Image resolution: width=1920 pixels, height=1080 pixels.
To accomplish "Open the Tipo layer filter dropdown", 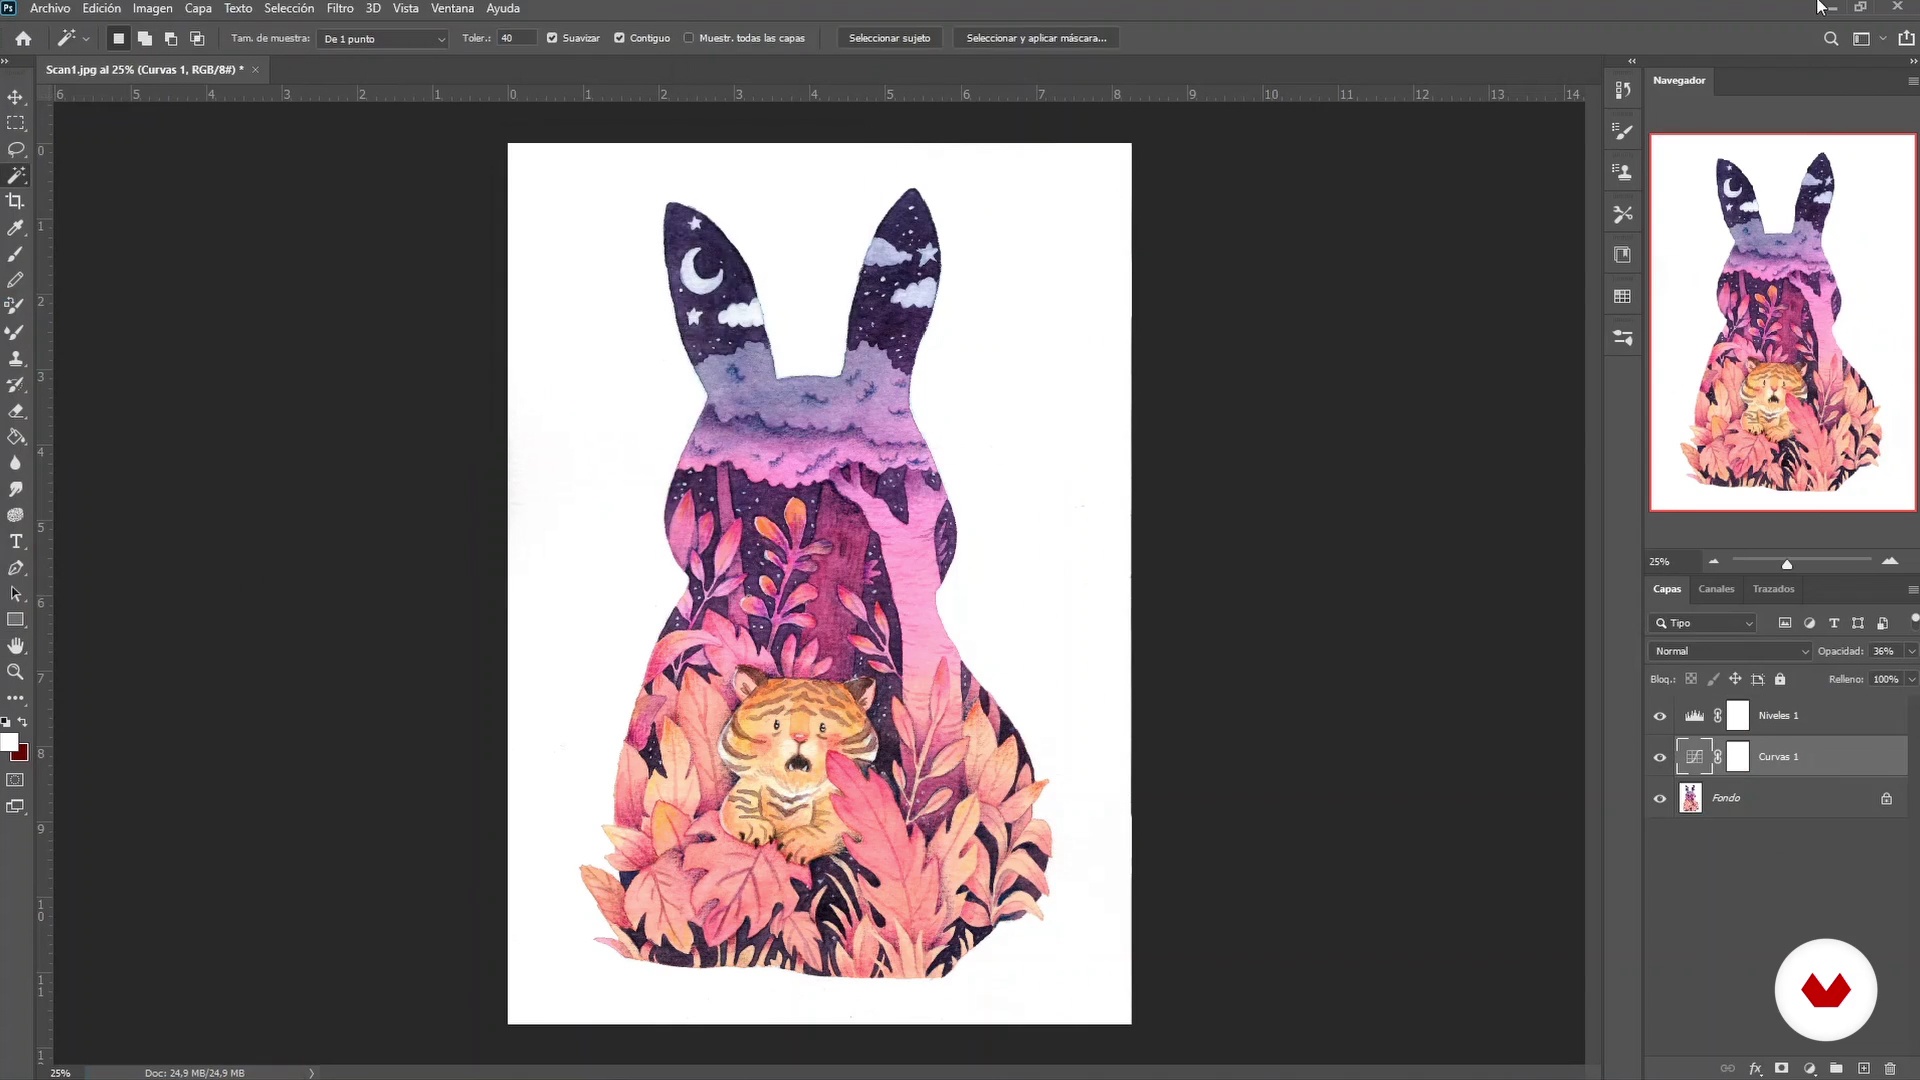I will (x=1702, y=623).
